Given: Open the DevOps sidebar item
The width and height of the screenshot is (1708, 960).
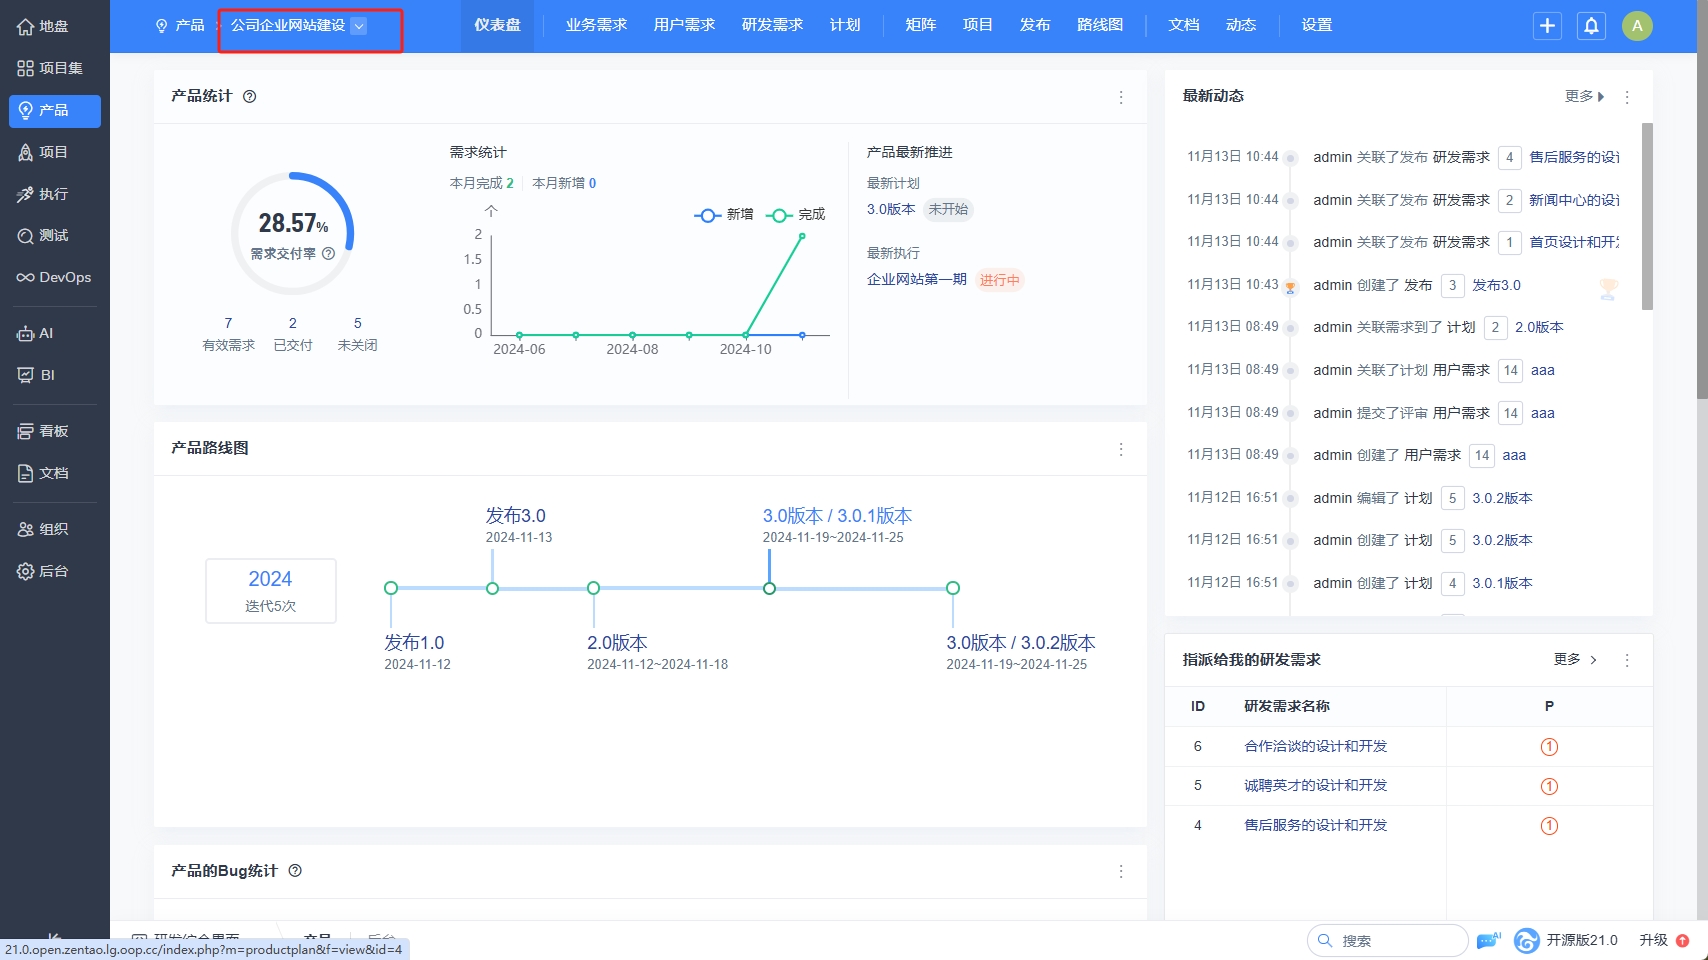Looking at the screenshot, I should coord(55,277).
